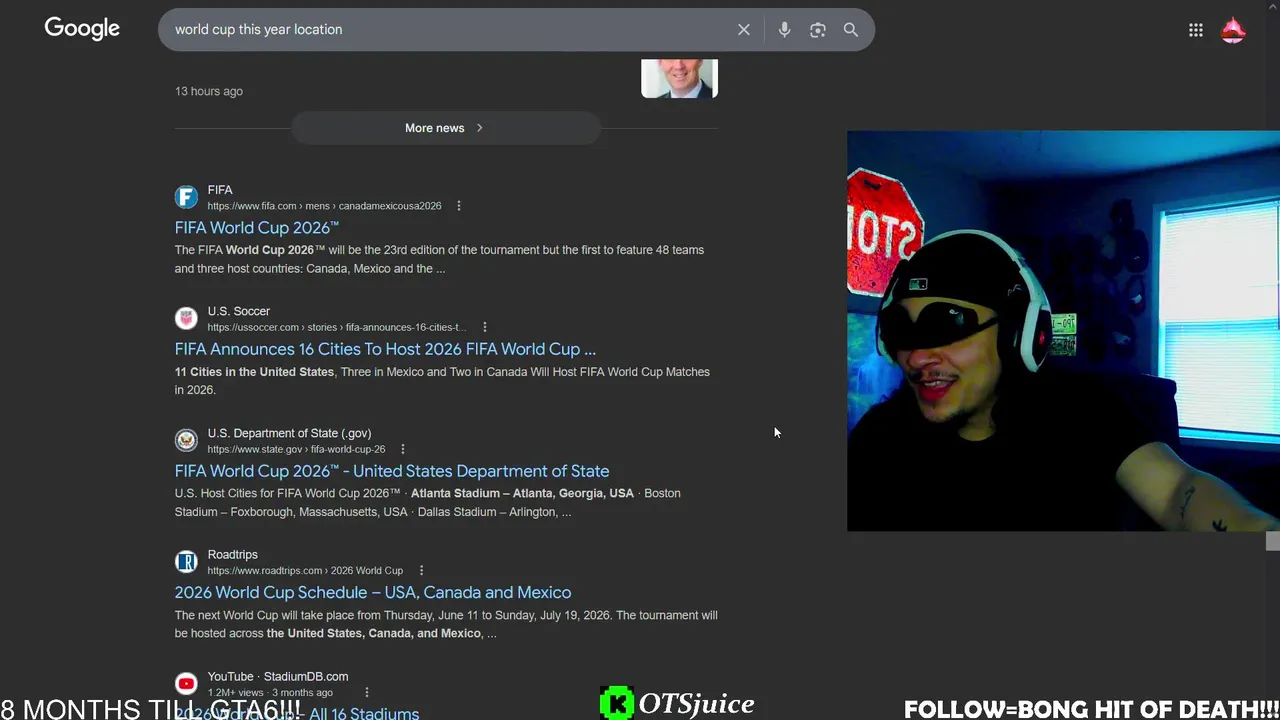Click the ussoccer.com URL breadcrumb
The height and width of the screenshot is (720, 1280).
pos(337,327)
